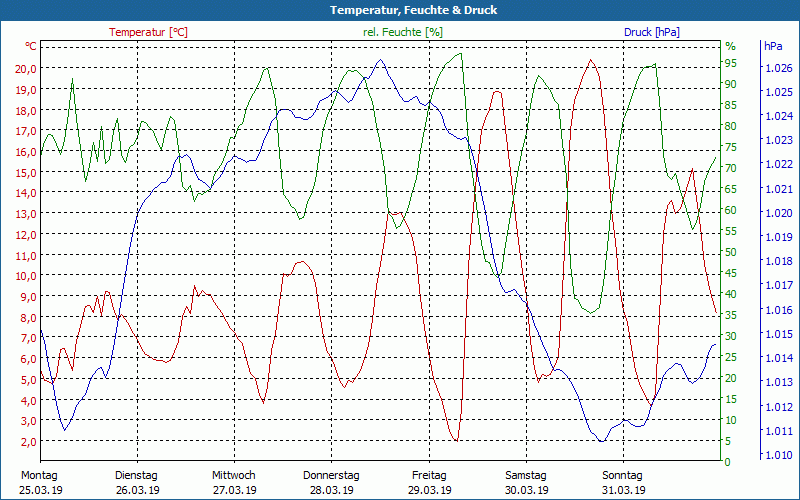Select the Montag 25.03.19 date label
Viewport: 800px width, 500px height.
(39, 482)
